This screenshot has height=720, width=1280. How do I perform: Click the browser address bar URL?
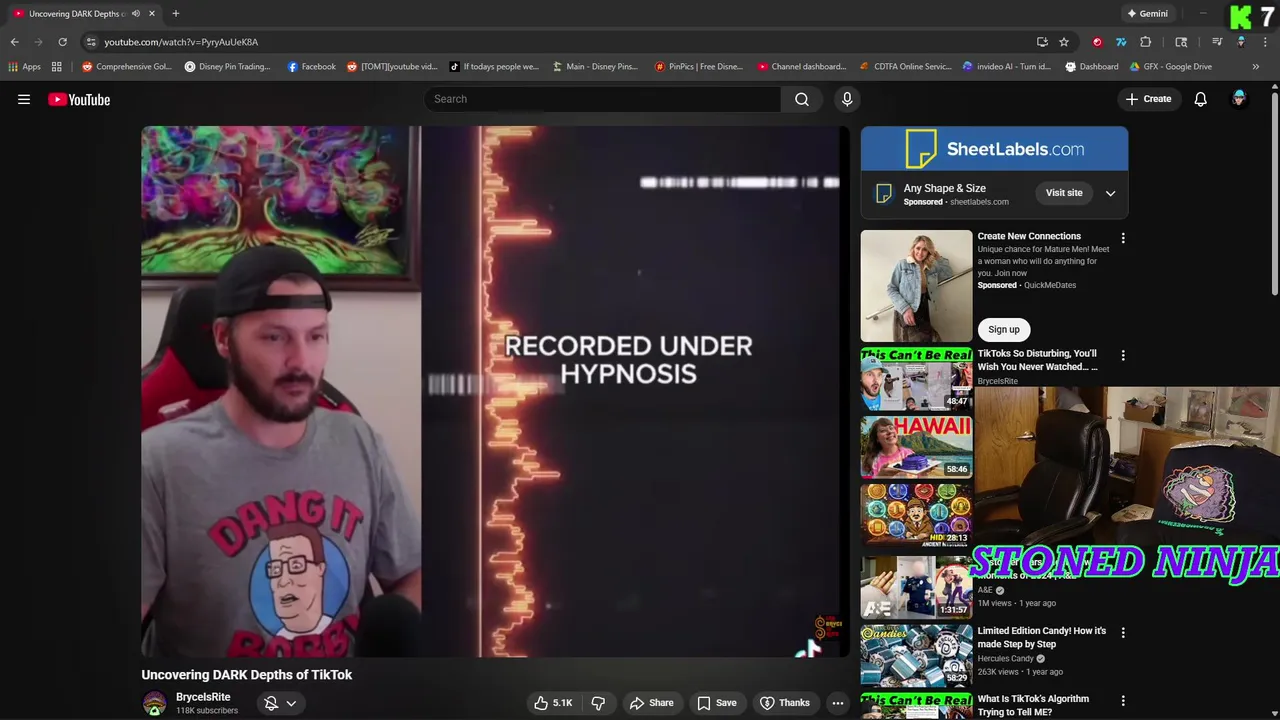[181, 42]
